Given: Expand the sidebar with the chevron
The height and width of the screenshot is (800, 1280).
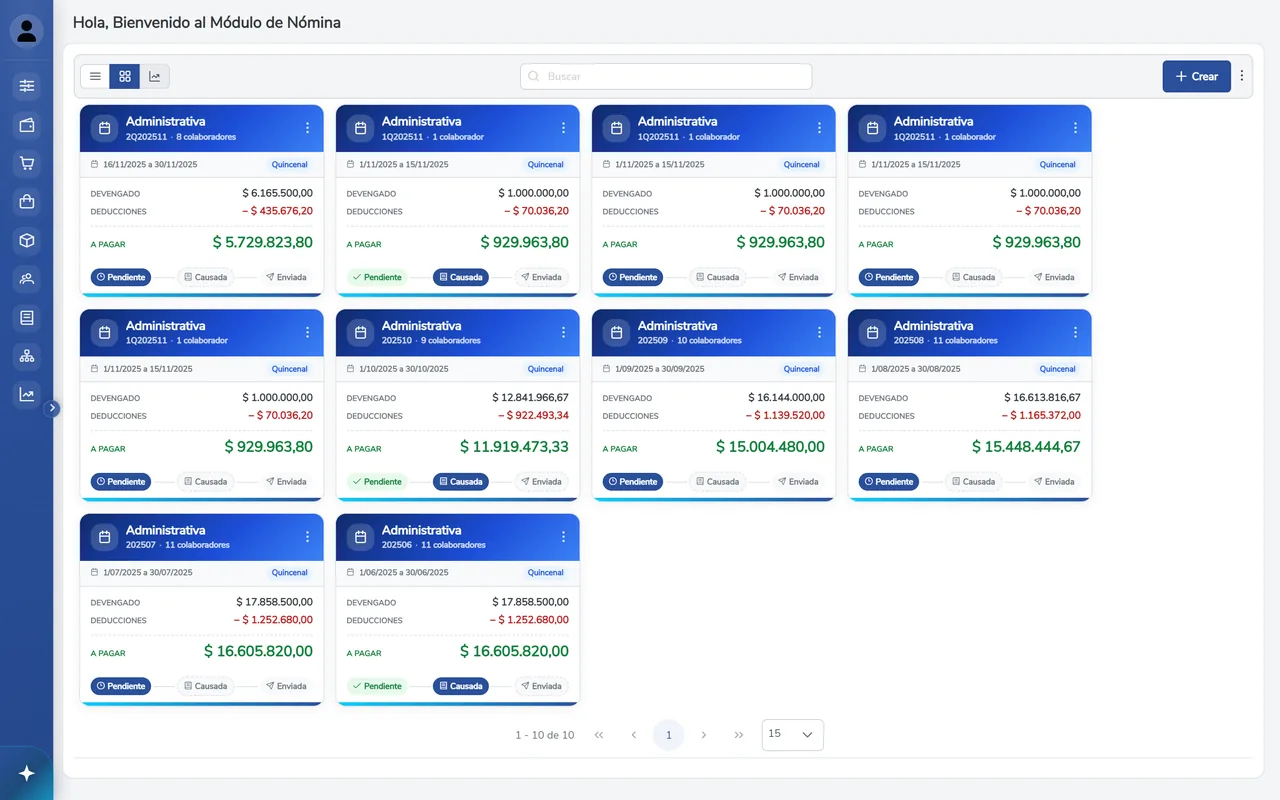Looking at the screenshot, I should (53, 408).
